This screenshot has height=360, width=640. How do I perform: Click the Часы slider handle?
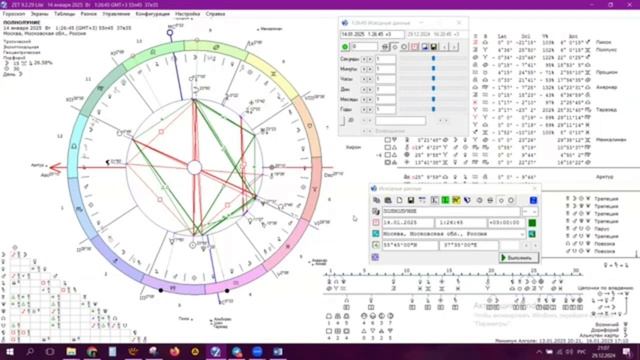pyautogui.click(x=433, y=79)
